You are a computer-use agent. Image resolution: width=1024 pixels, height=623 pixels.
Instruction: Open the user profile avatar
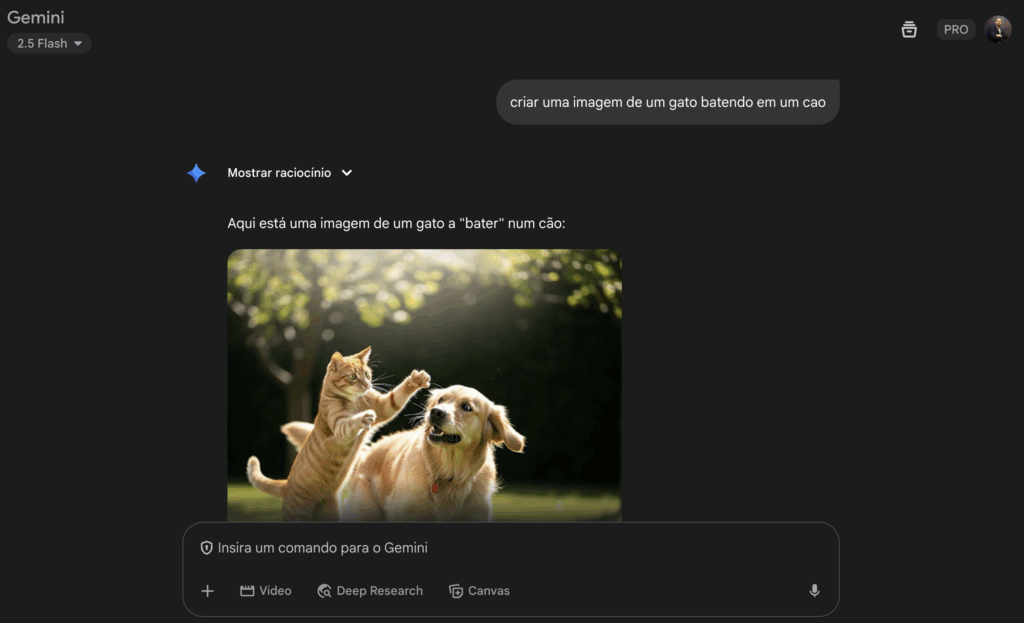click(x=997, y=29)
